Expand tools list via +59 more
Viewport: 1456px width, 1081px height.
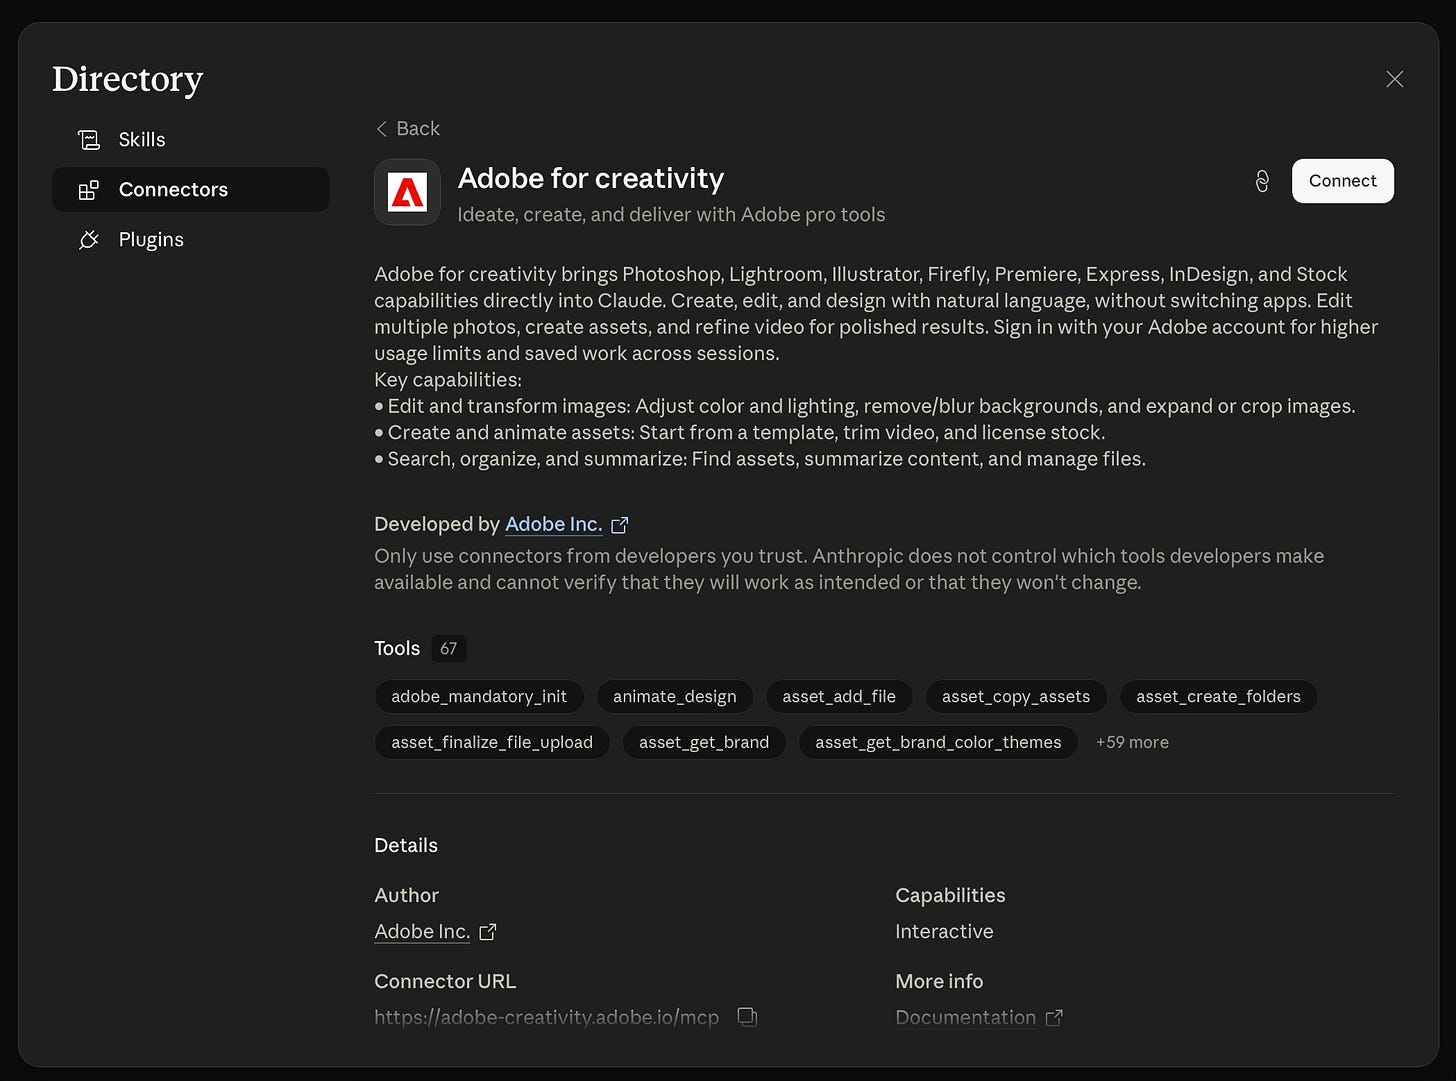point(1132,742)
